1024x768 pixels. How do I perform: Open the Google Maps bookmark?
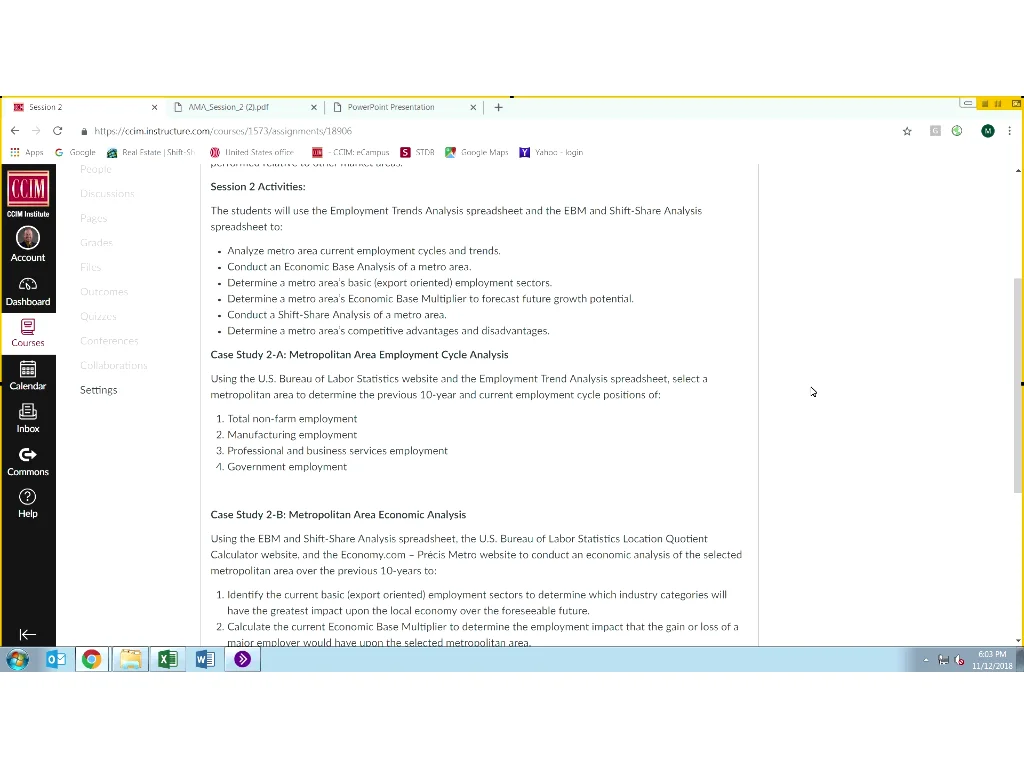point(477,152)
